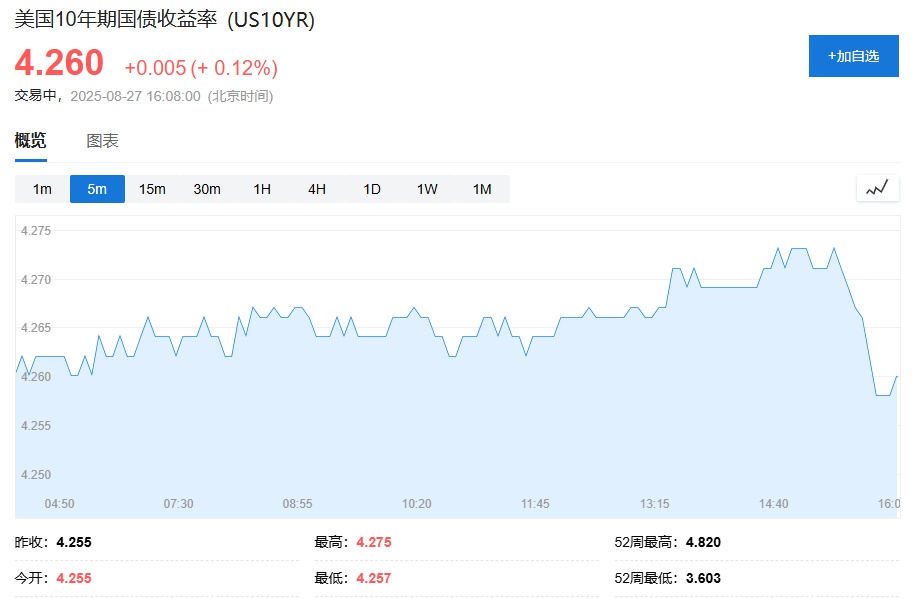Choose the 1W weekly interval
Screen dimensions: 912x599
[x=427, y=189]
